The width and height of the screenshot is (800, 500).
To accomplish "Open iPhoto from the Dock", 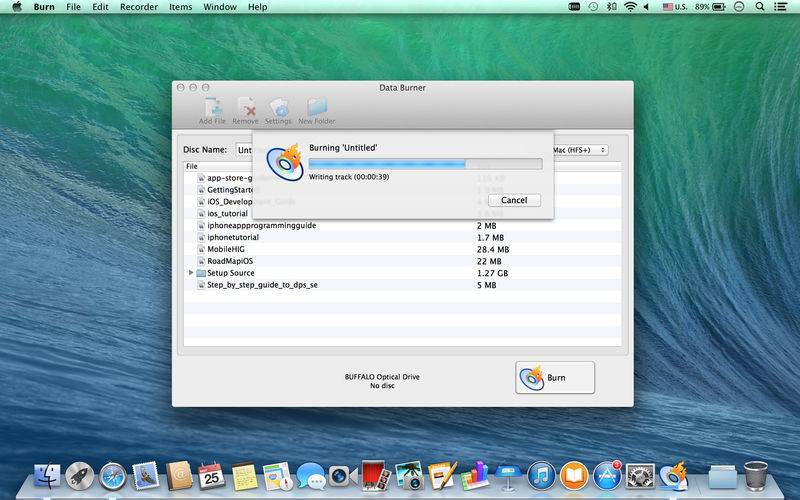I will click(x=409, y=476).
